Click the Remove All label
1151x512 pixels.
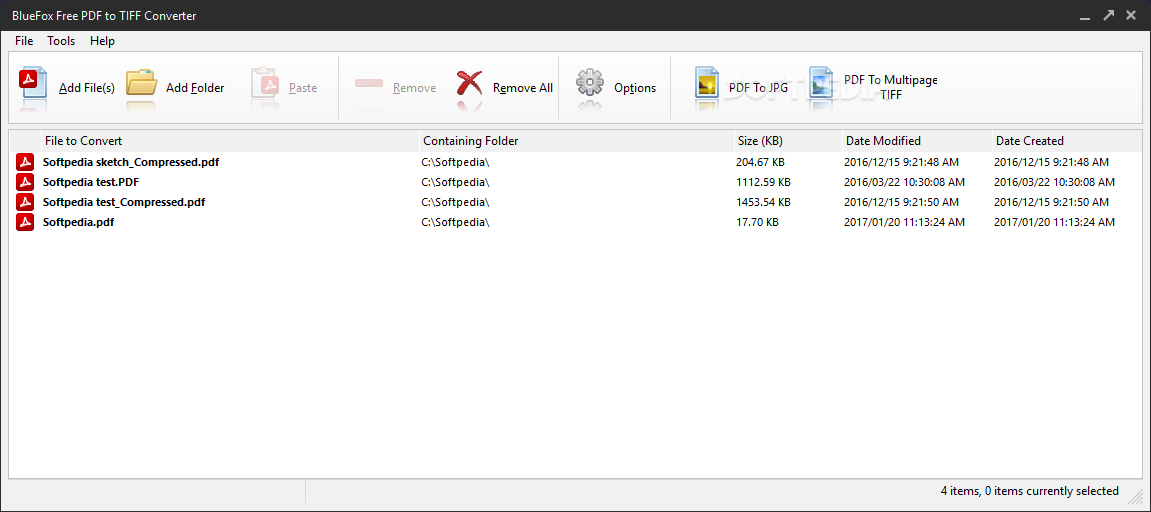click(x=523, y=88)
